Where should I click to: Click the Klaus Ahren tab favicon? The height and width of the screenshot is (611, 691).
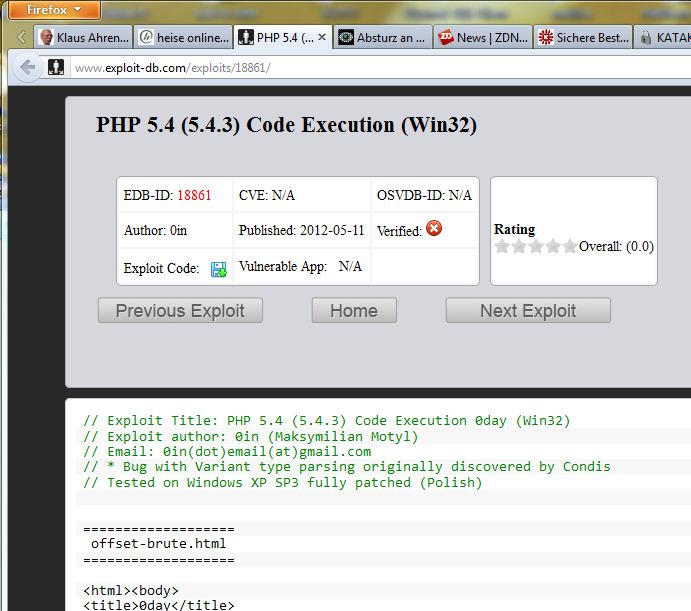click(46, 37)
